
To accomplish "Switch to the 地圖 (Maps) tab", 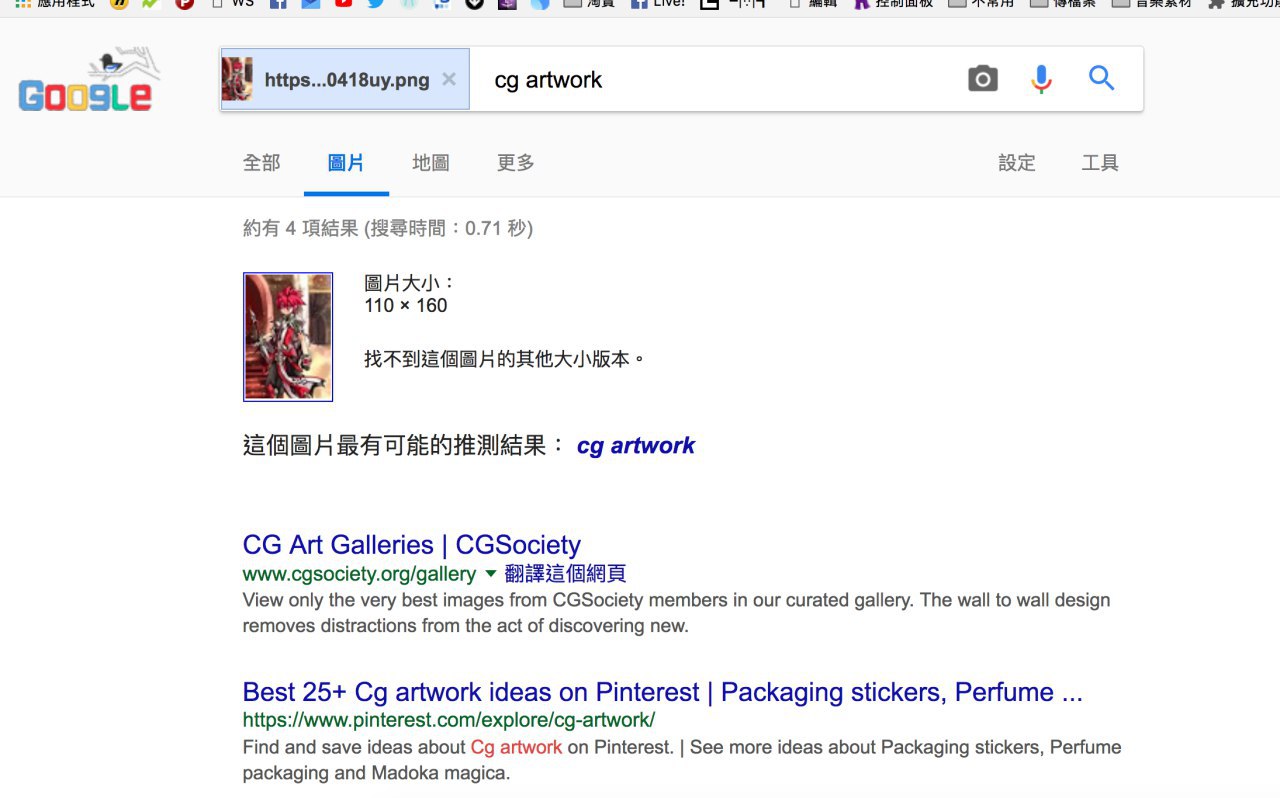I will click(x=431, y=163).
